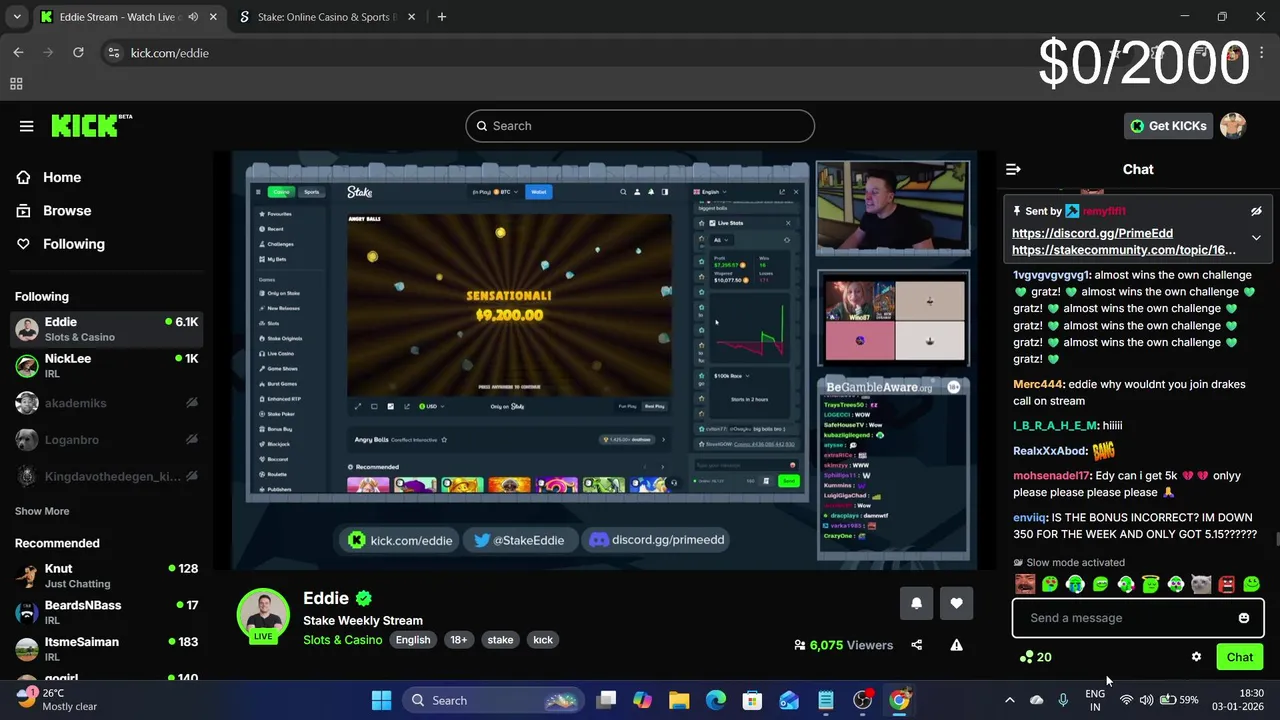
Task: Click the live stream video player
Action: (x=604, y=361)
